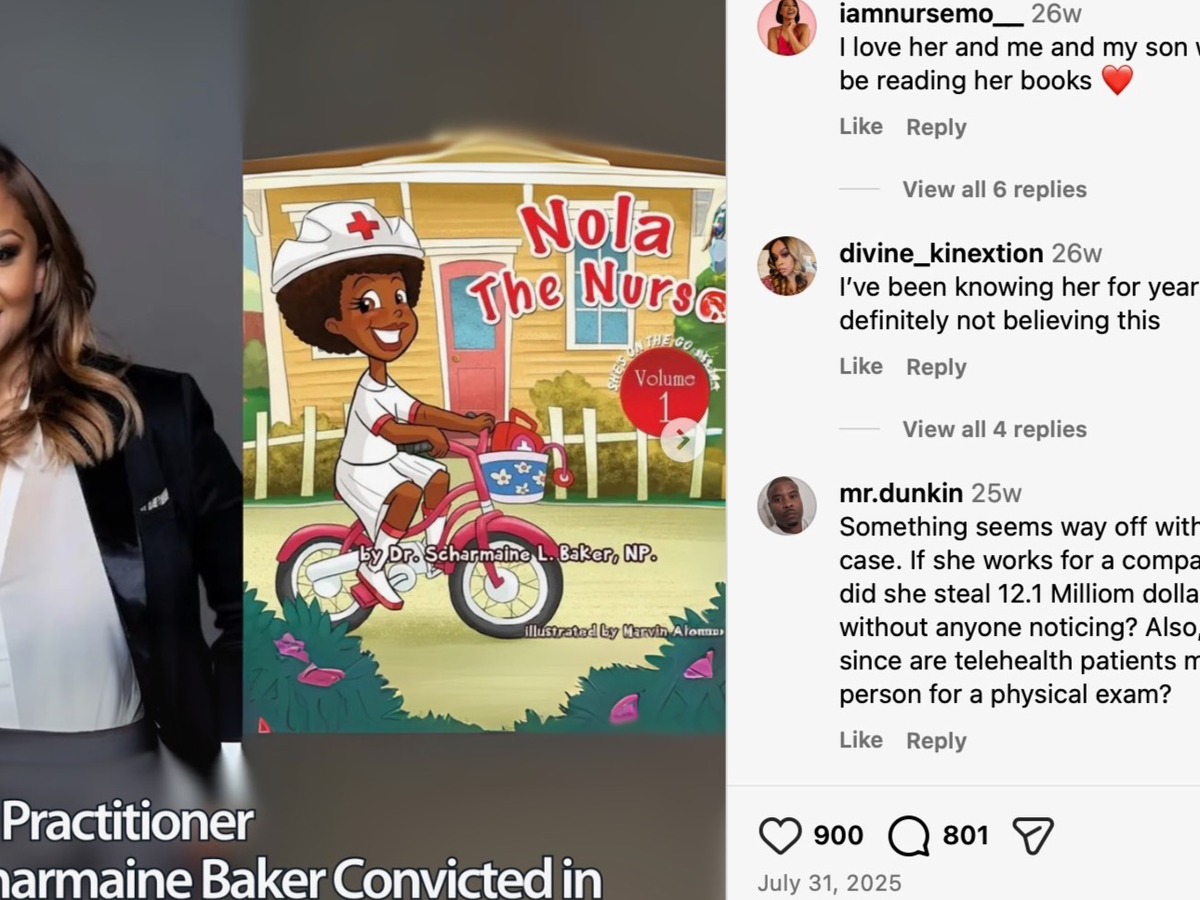
Task: Like the iamnursemo__ comment
Action: click(x=861, y=127)
